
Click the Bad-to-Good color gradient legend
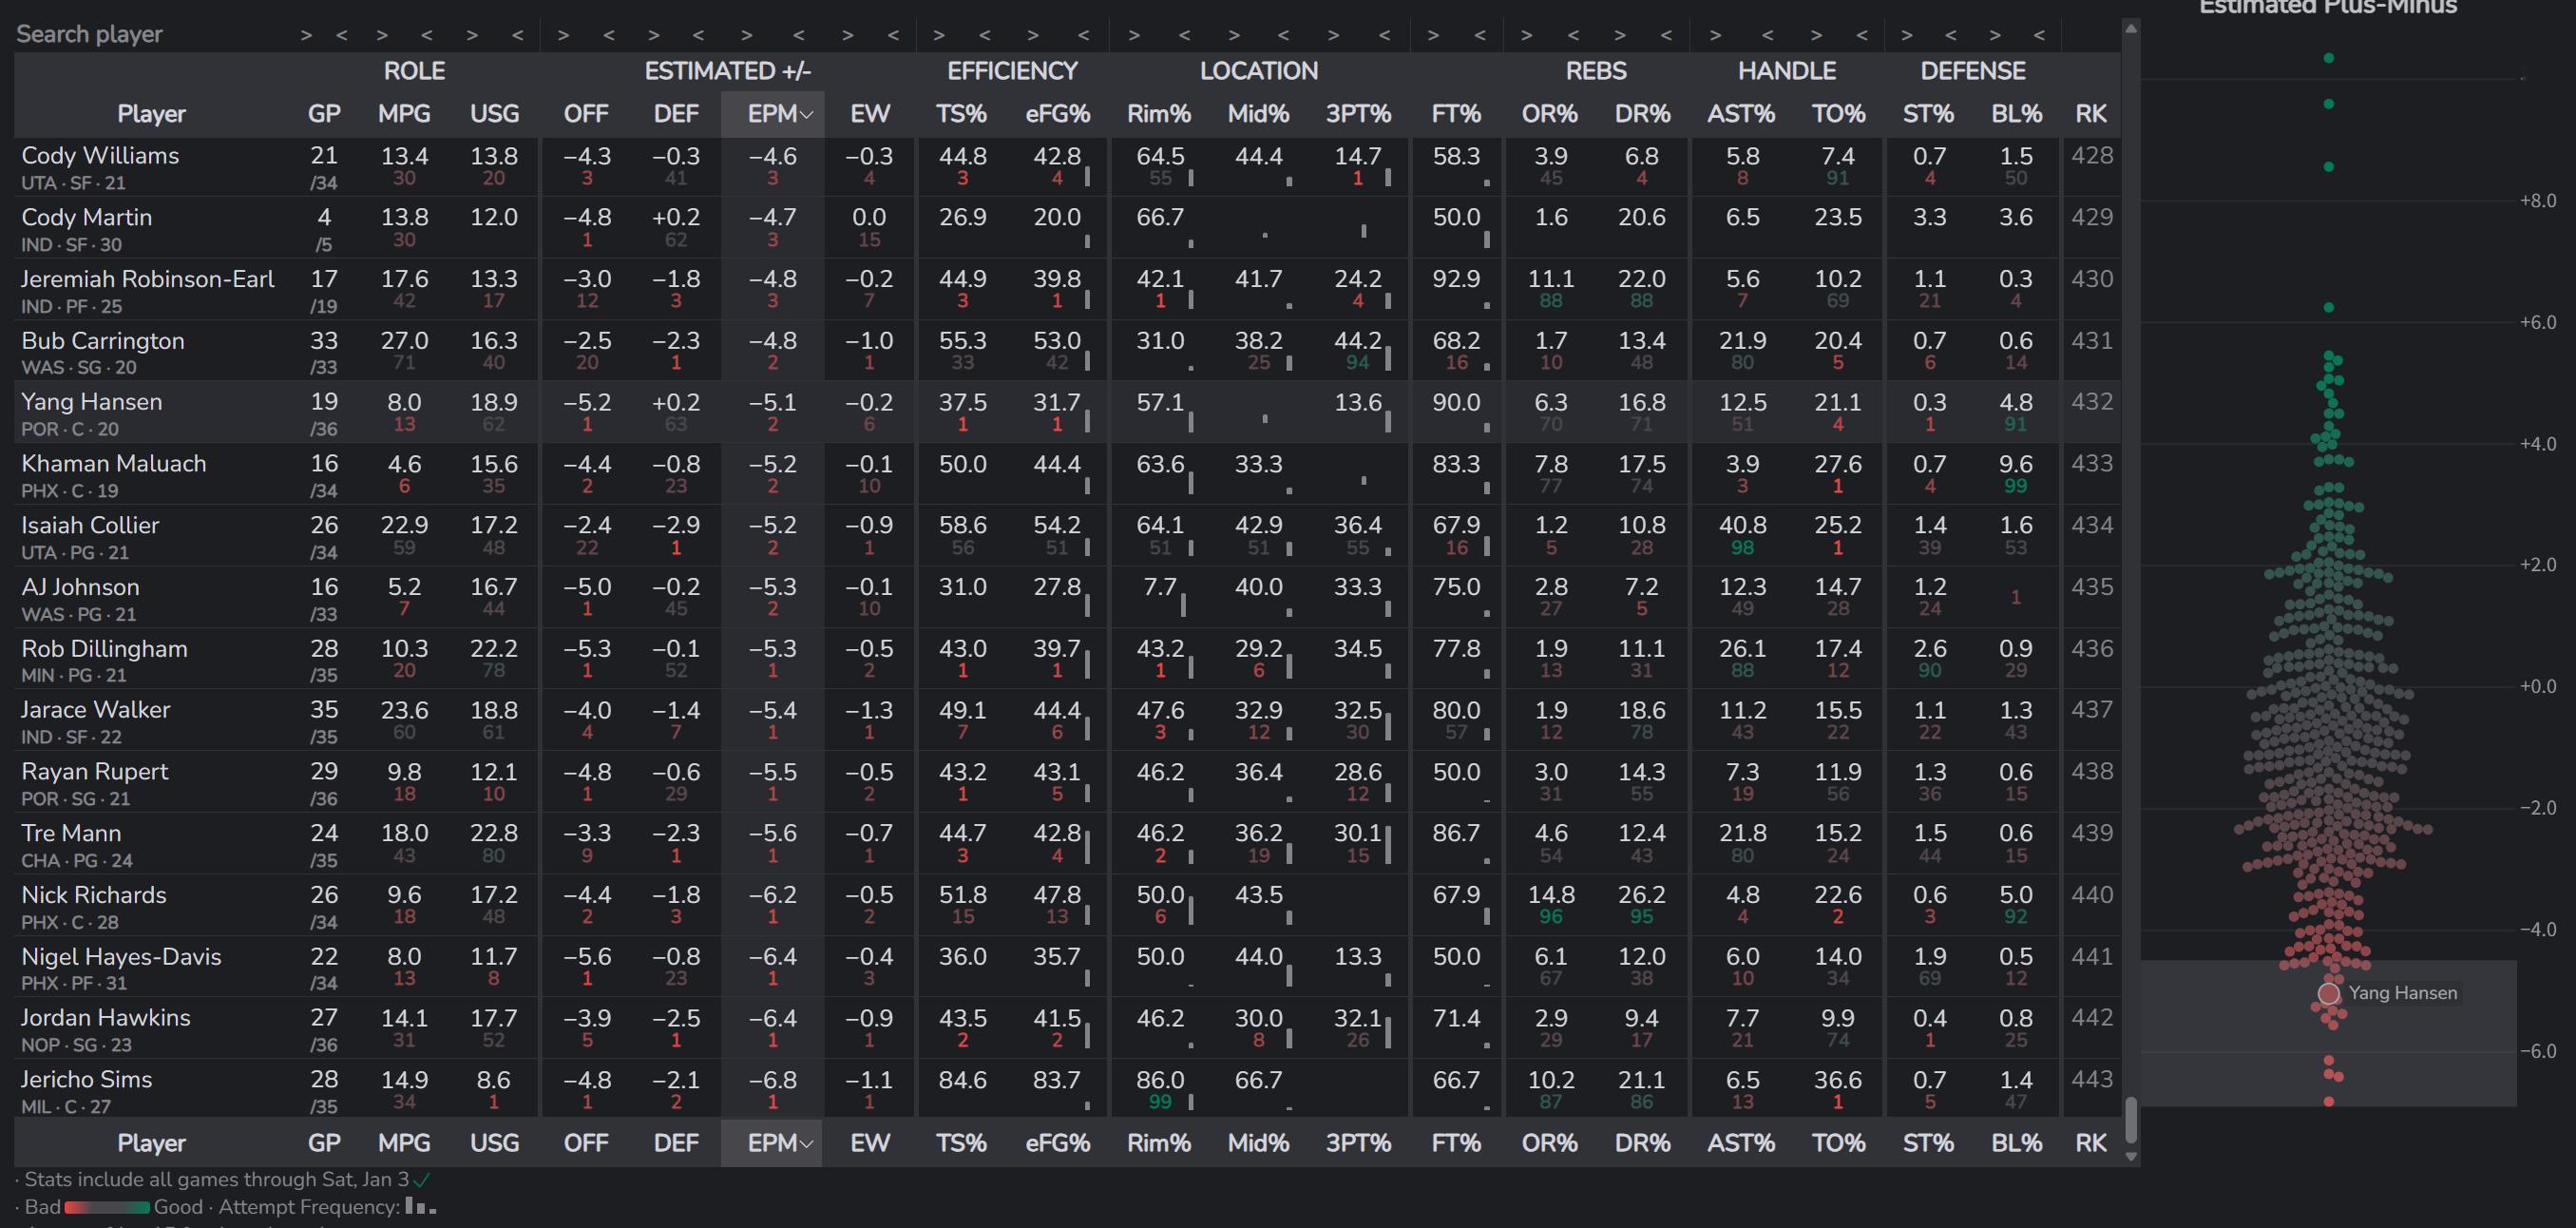(107, 1207)
